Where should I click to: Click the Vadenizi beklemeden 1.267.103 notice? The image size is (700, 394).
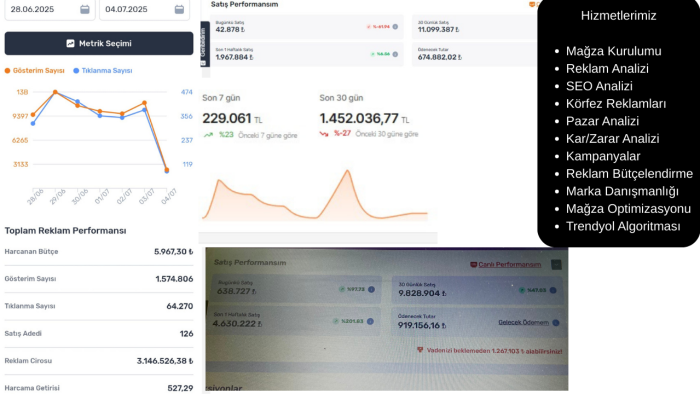(x=489, y=351)
